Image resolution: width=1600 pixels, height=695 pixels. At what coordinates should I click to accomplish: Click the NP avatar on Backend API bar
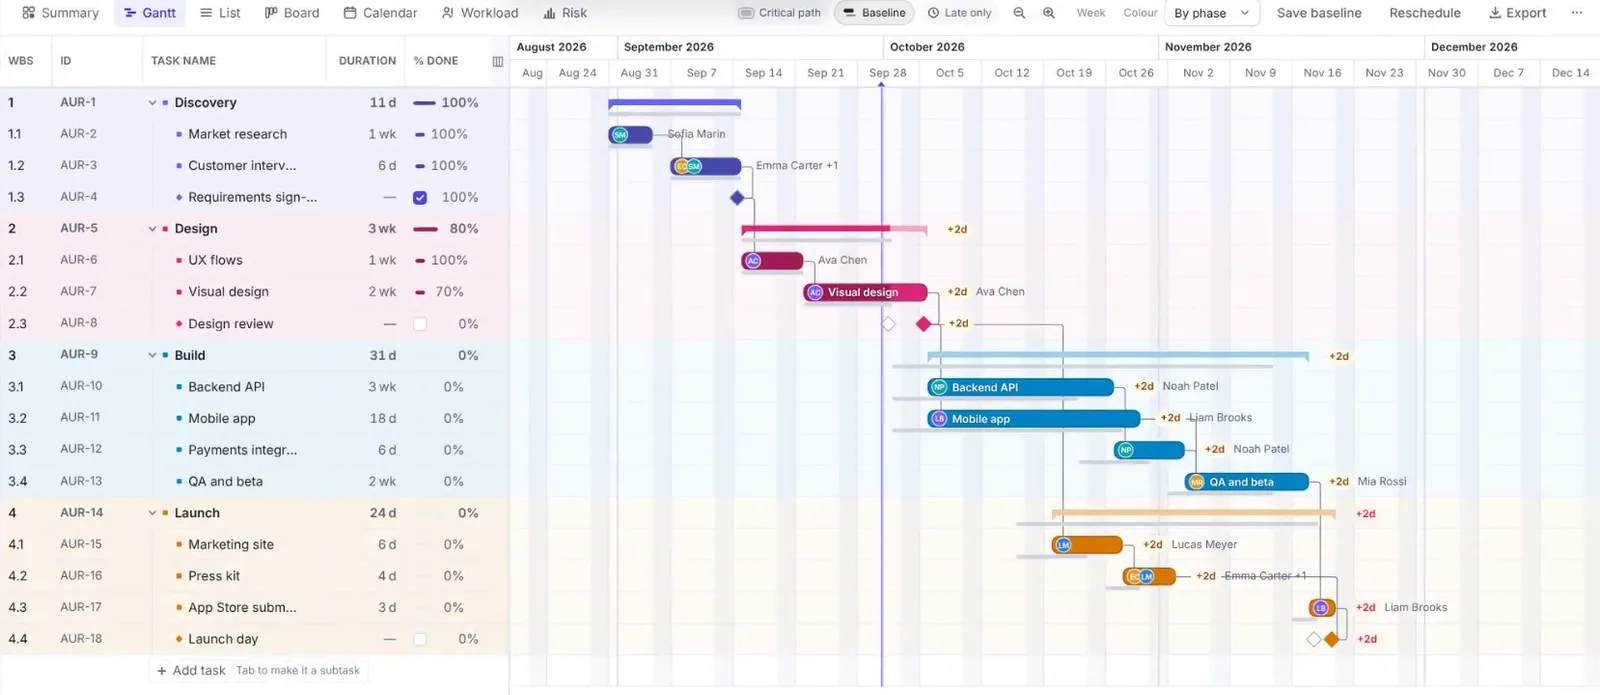(x=938, y=387)
